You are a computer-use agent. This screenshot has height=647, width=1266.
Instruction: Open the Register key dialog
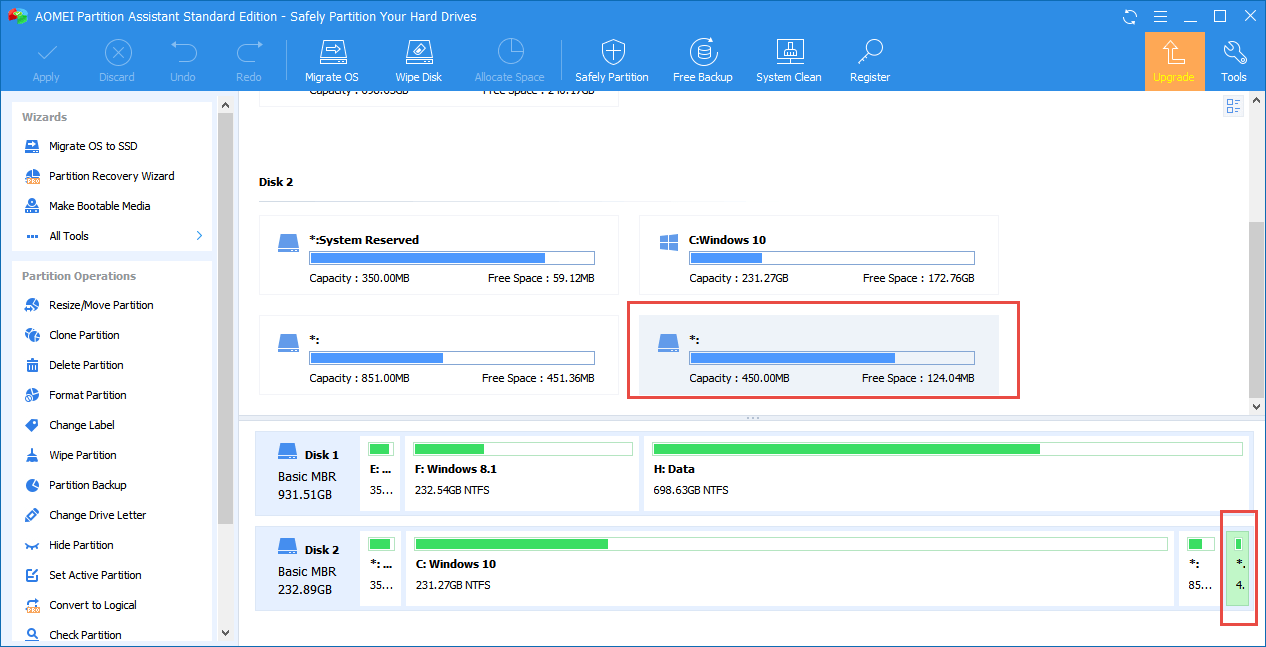[x=870, y=61]
